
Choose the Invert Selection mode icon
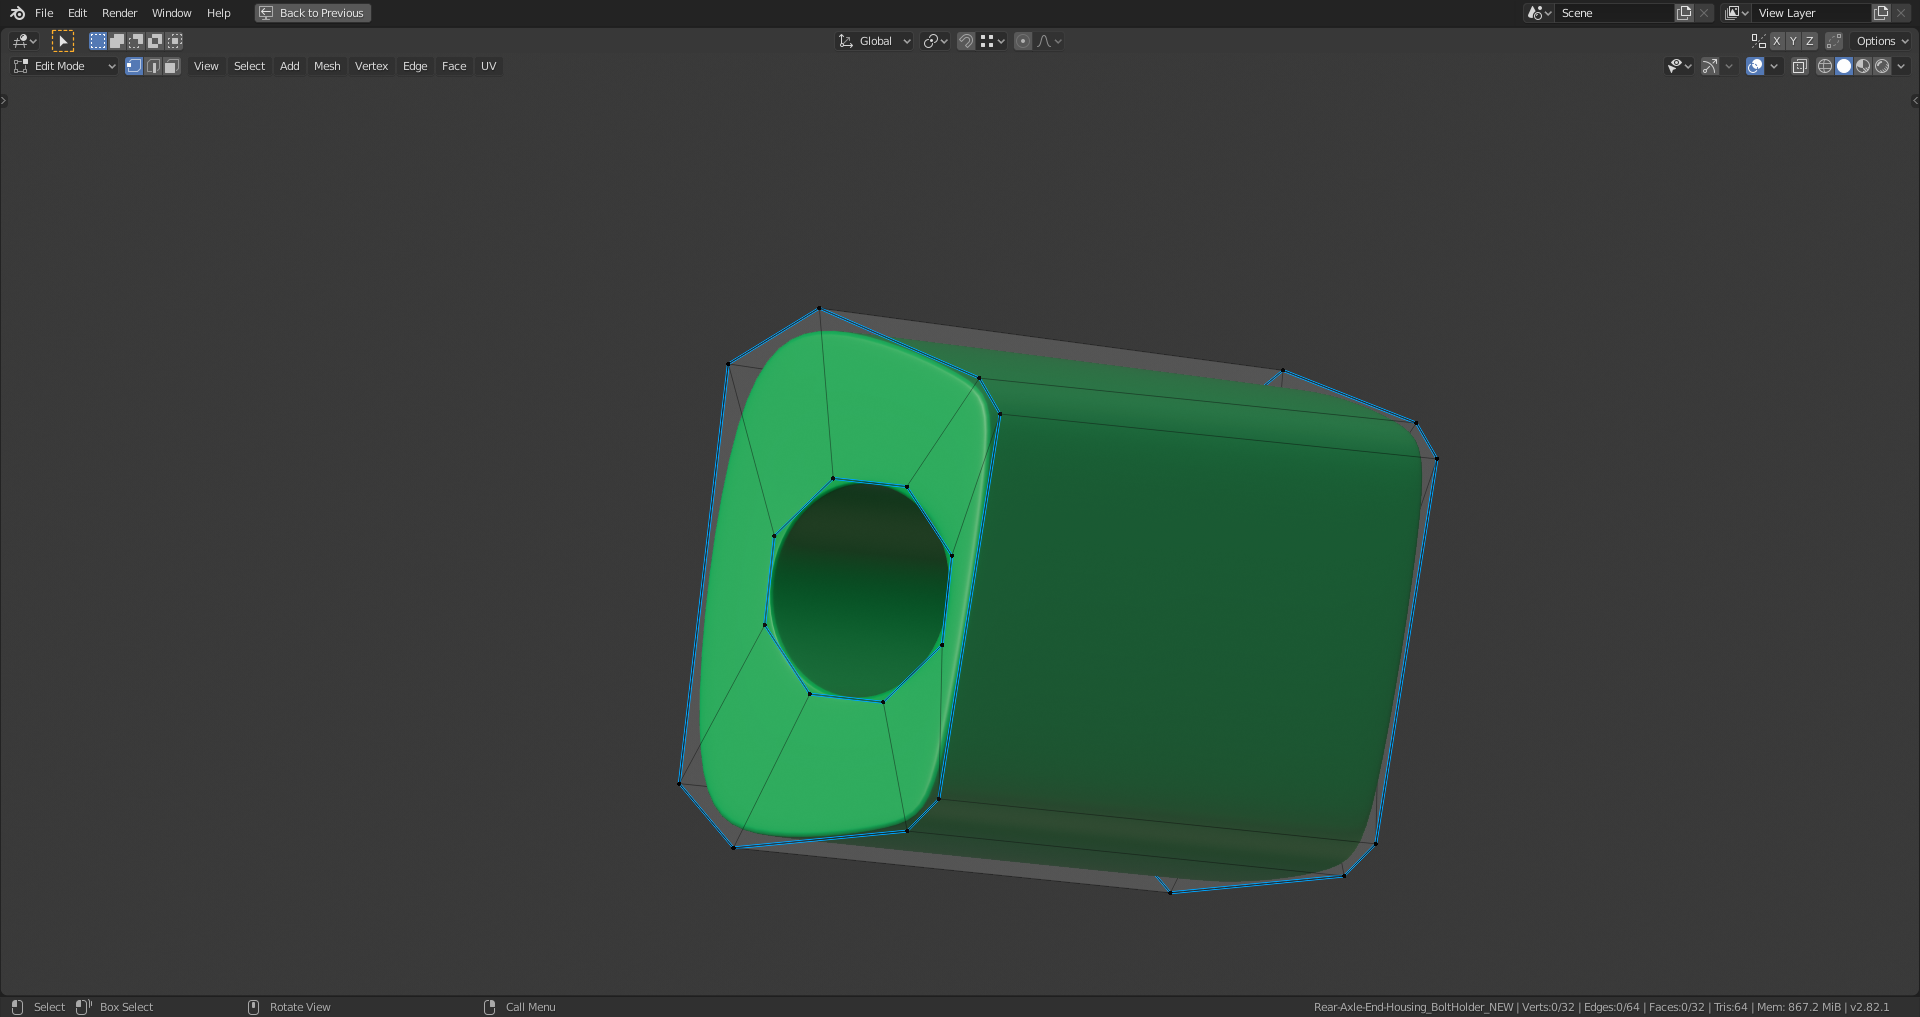[x=155, y=41]
